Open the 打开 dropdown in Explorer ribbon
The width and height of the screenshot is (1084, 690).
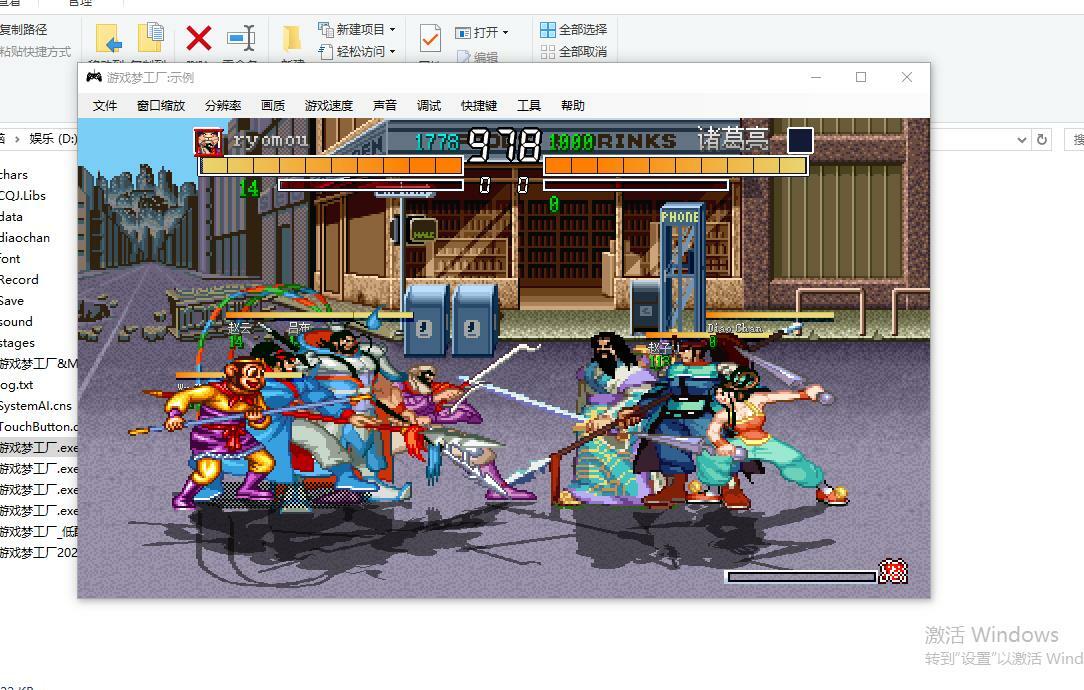(x=482, y=32)
